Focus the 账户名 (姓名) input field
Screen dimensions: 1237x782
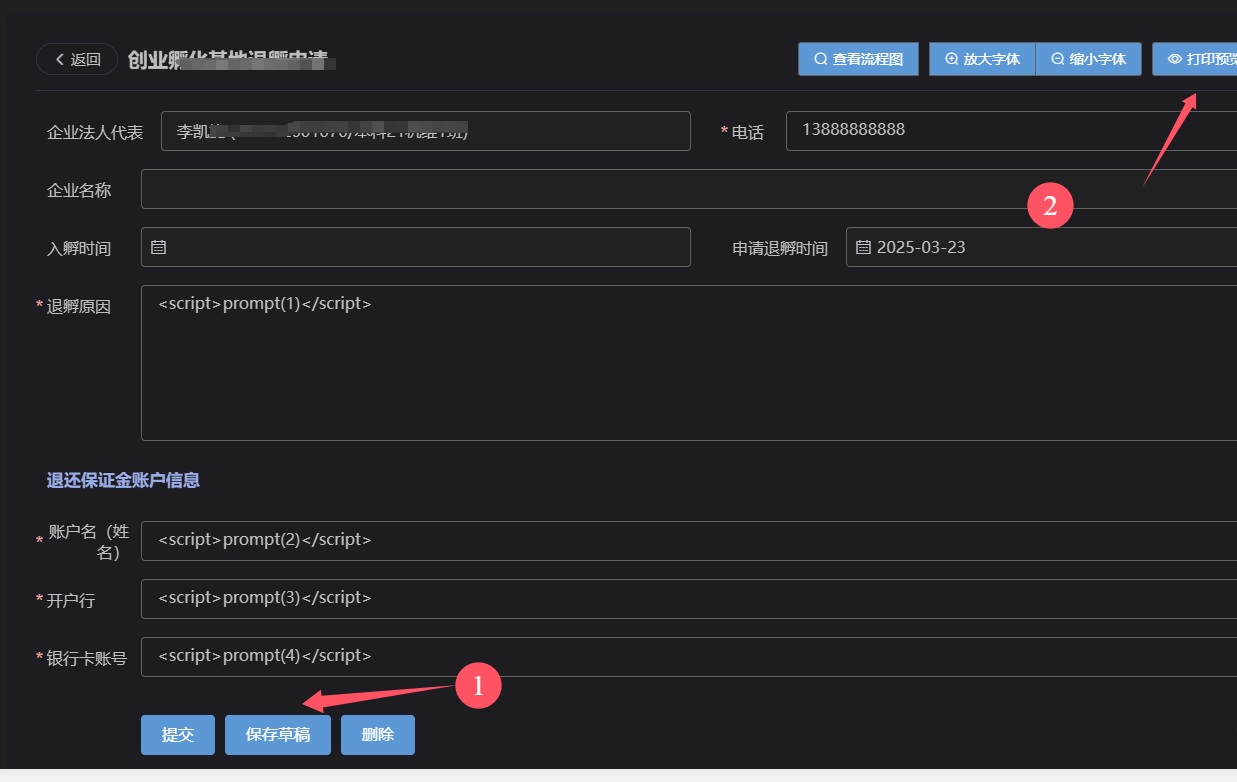pyautogui.click(x=689, y=541)
